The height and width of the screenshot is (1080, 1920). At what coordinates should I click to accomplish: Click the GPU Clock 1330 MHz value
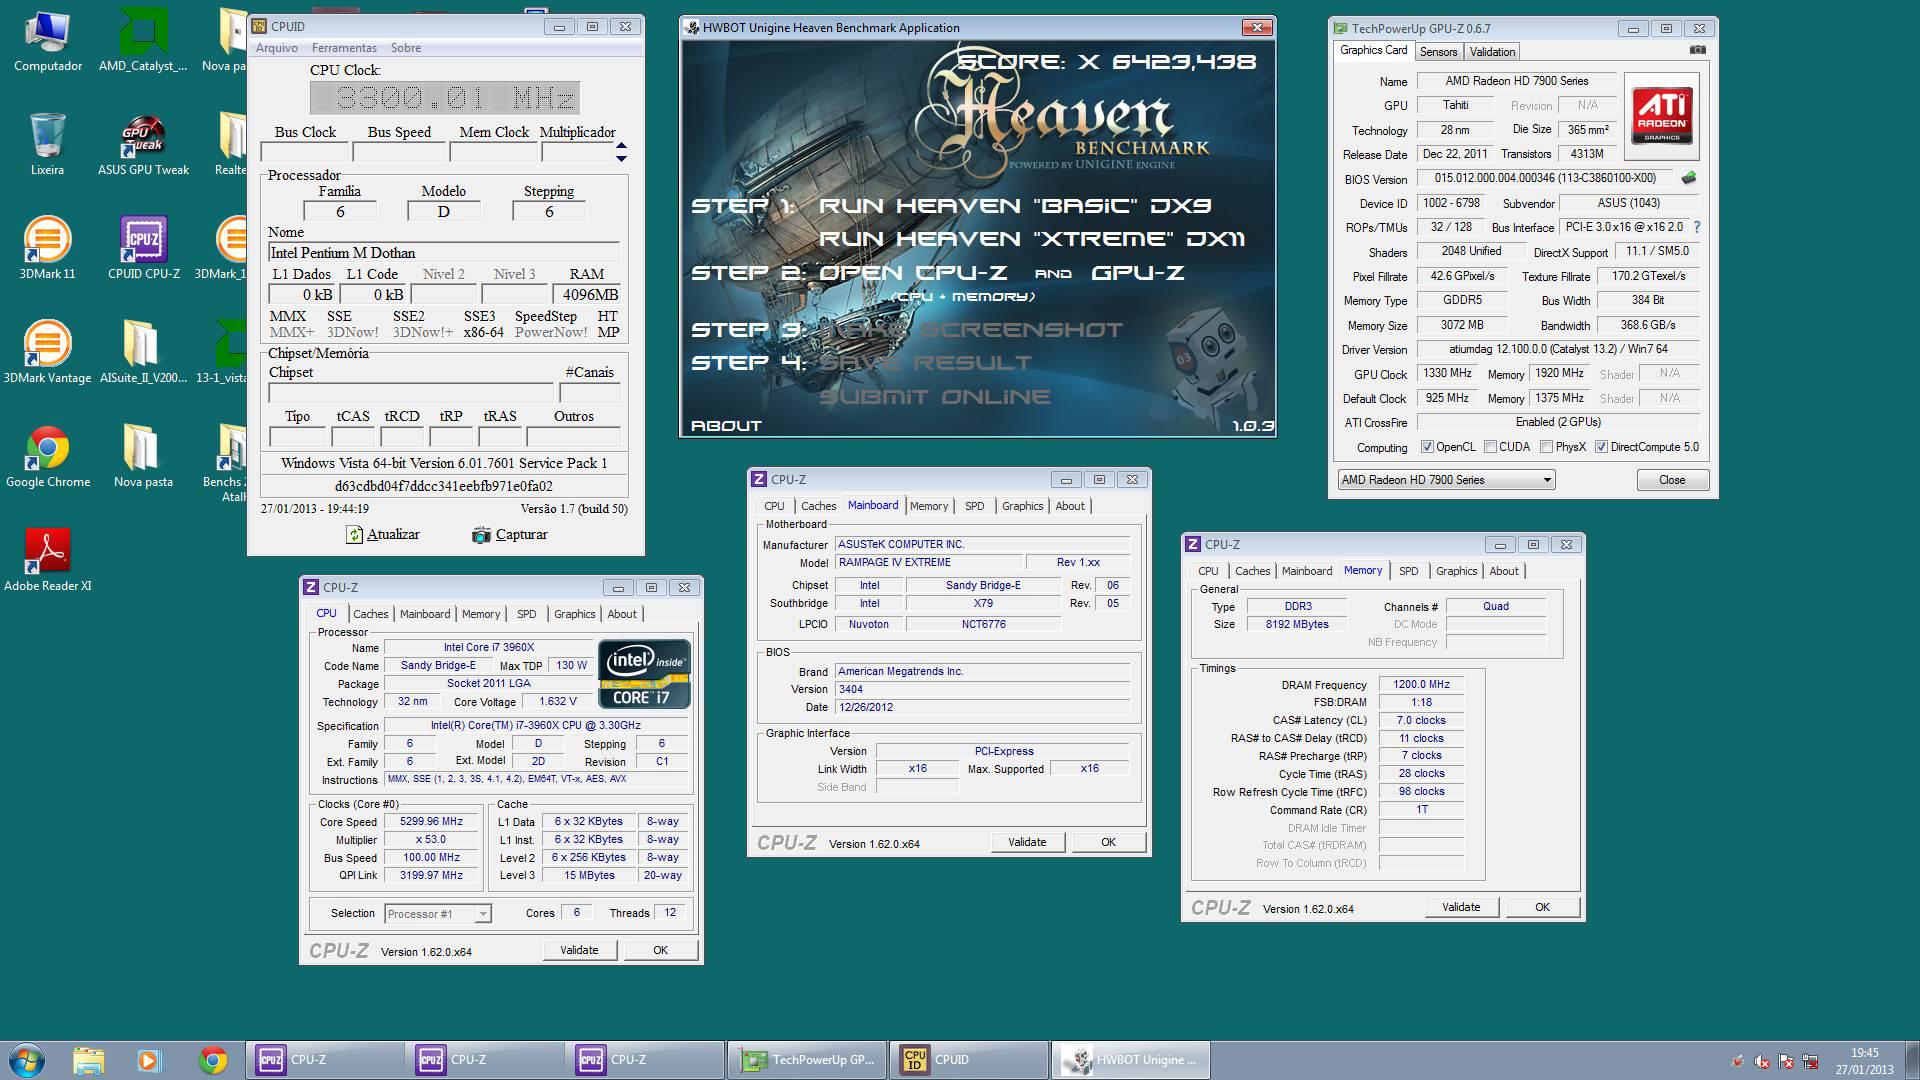[1446, 373]
